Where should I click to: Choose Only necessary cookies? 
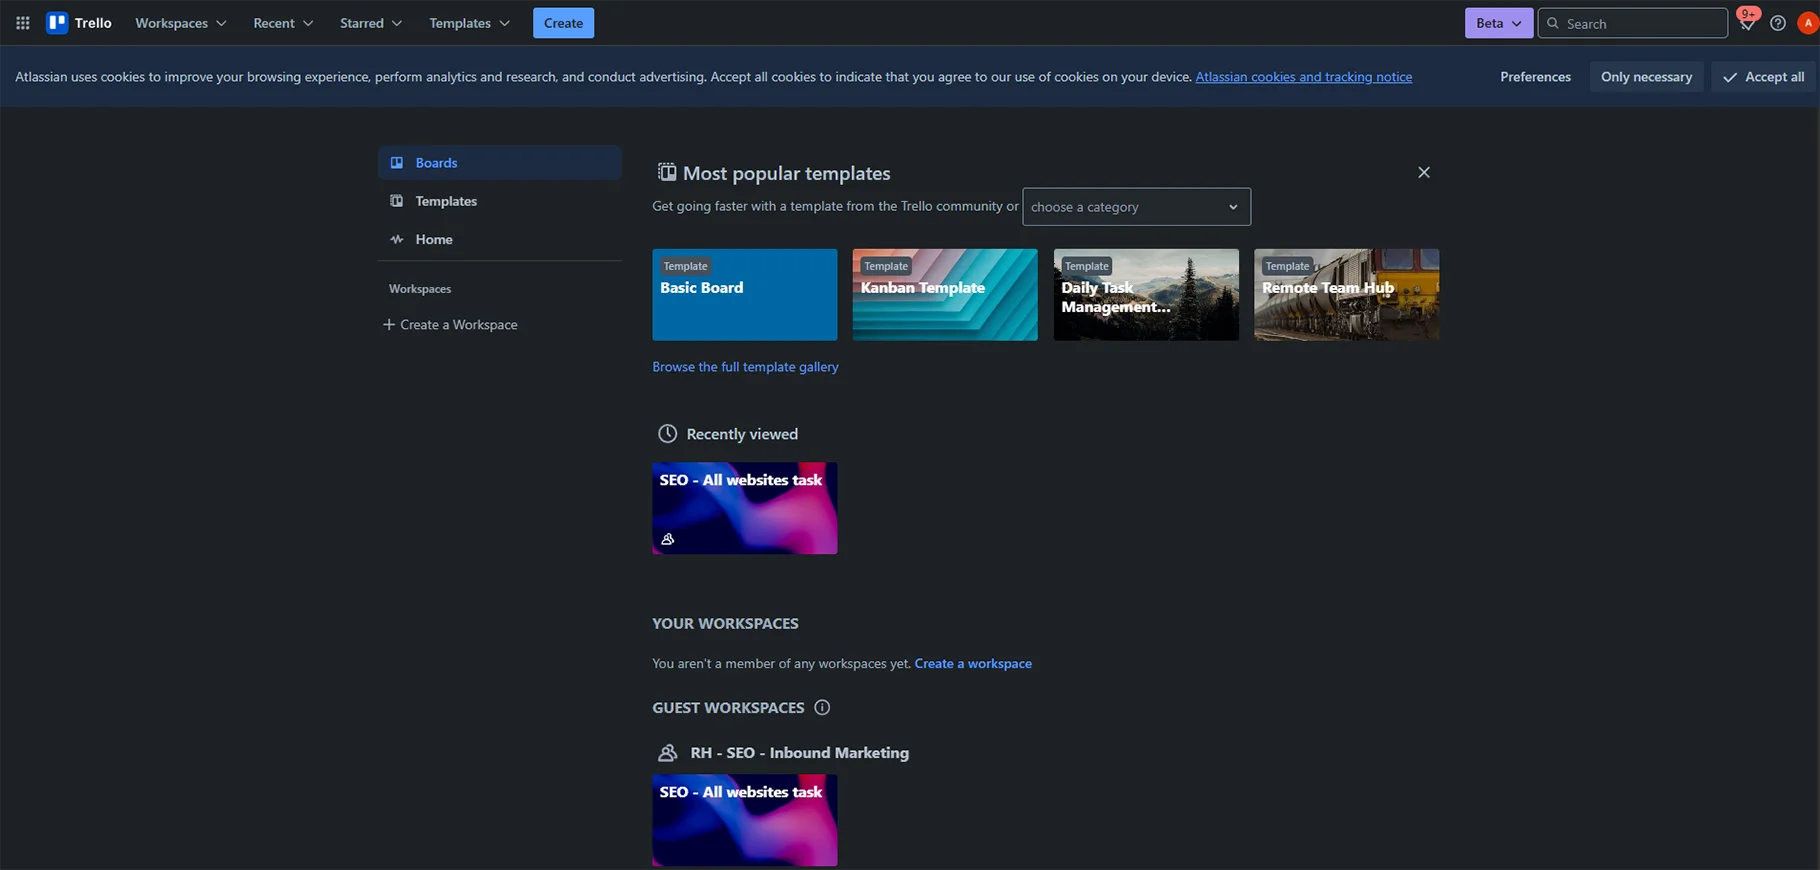click(1646, 77)
